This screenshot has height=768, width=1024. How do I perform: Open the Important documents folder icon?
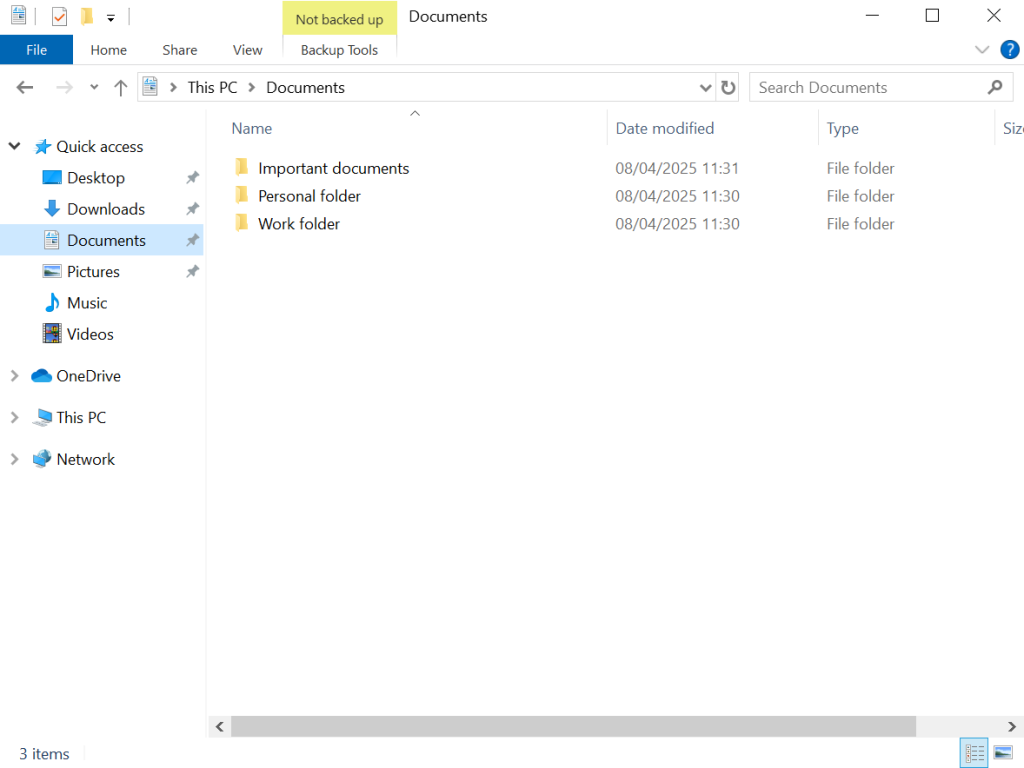[x=241, y=168]
